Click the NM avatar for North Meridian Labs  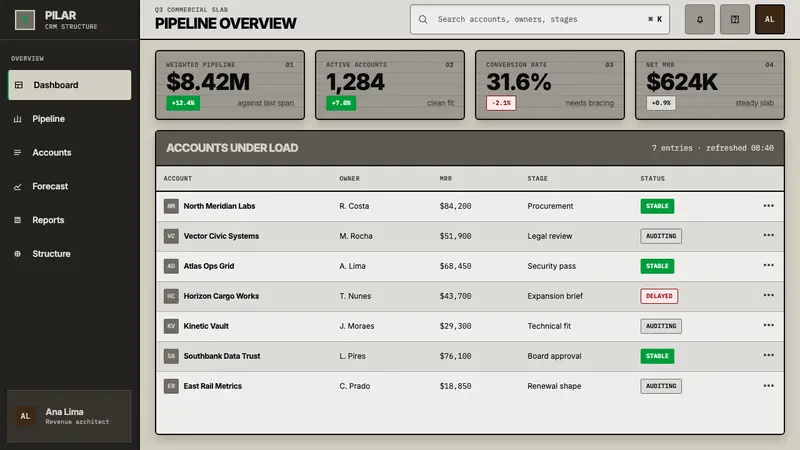pyautogui.click(x=171, y=206)
